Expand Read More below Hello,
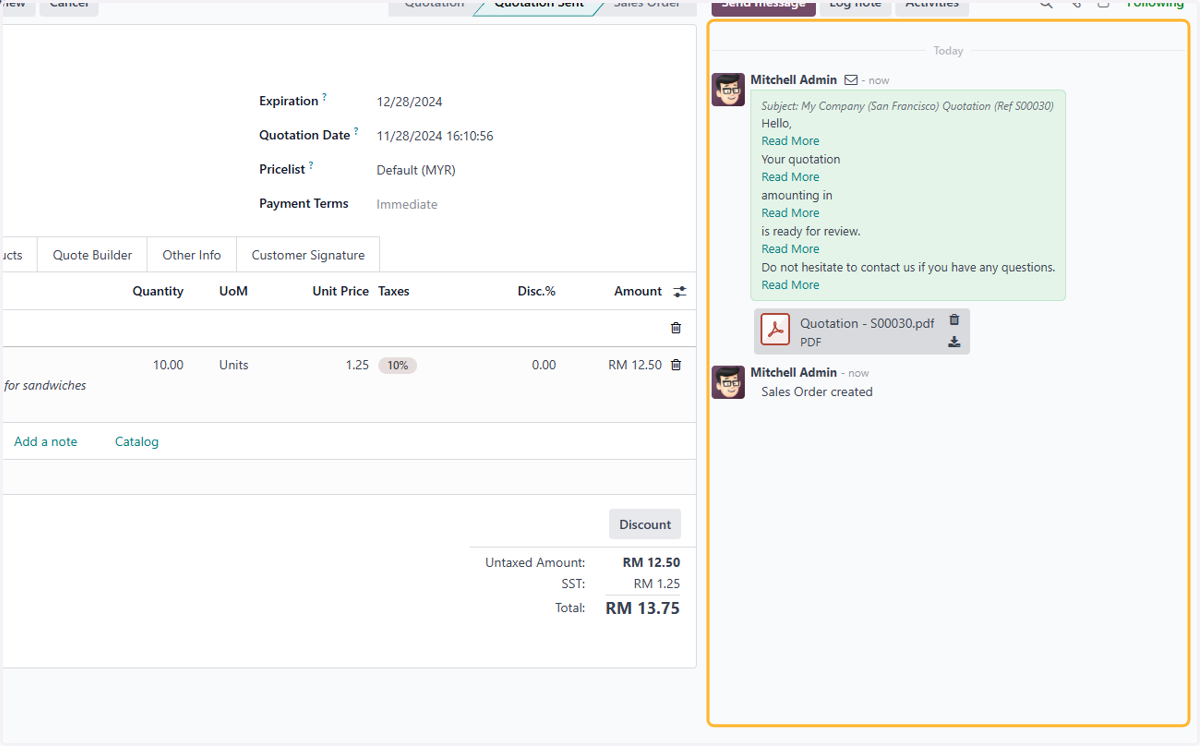1200x746 pixels. [790, 141]
